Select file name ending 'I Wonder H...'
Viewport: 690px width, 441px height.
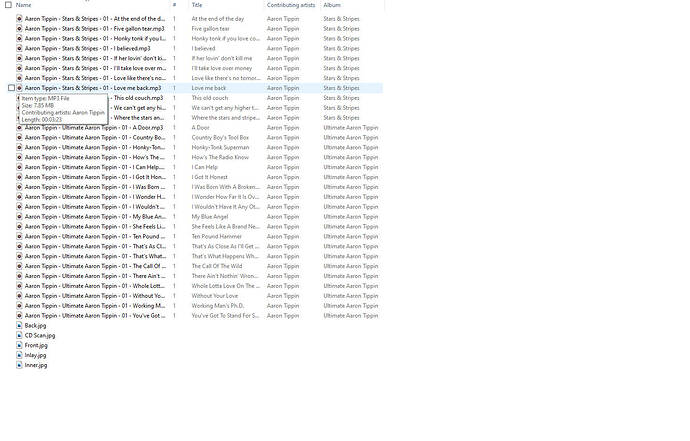95,197
